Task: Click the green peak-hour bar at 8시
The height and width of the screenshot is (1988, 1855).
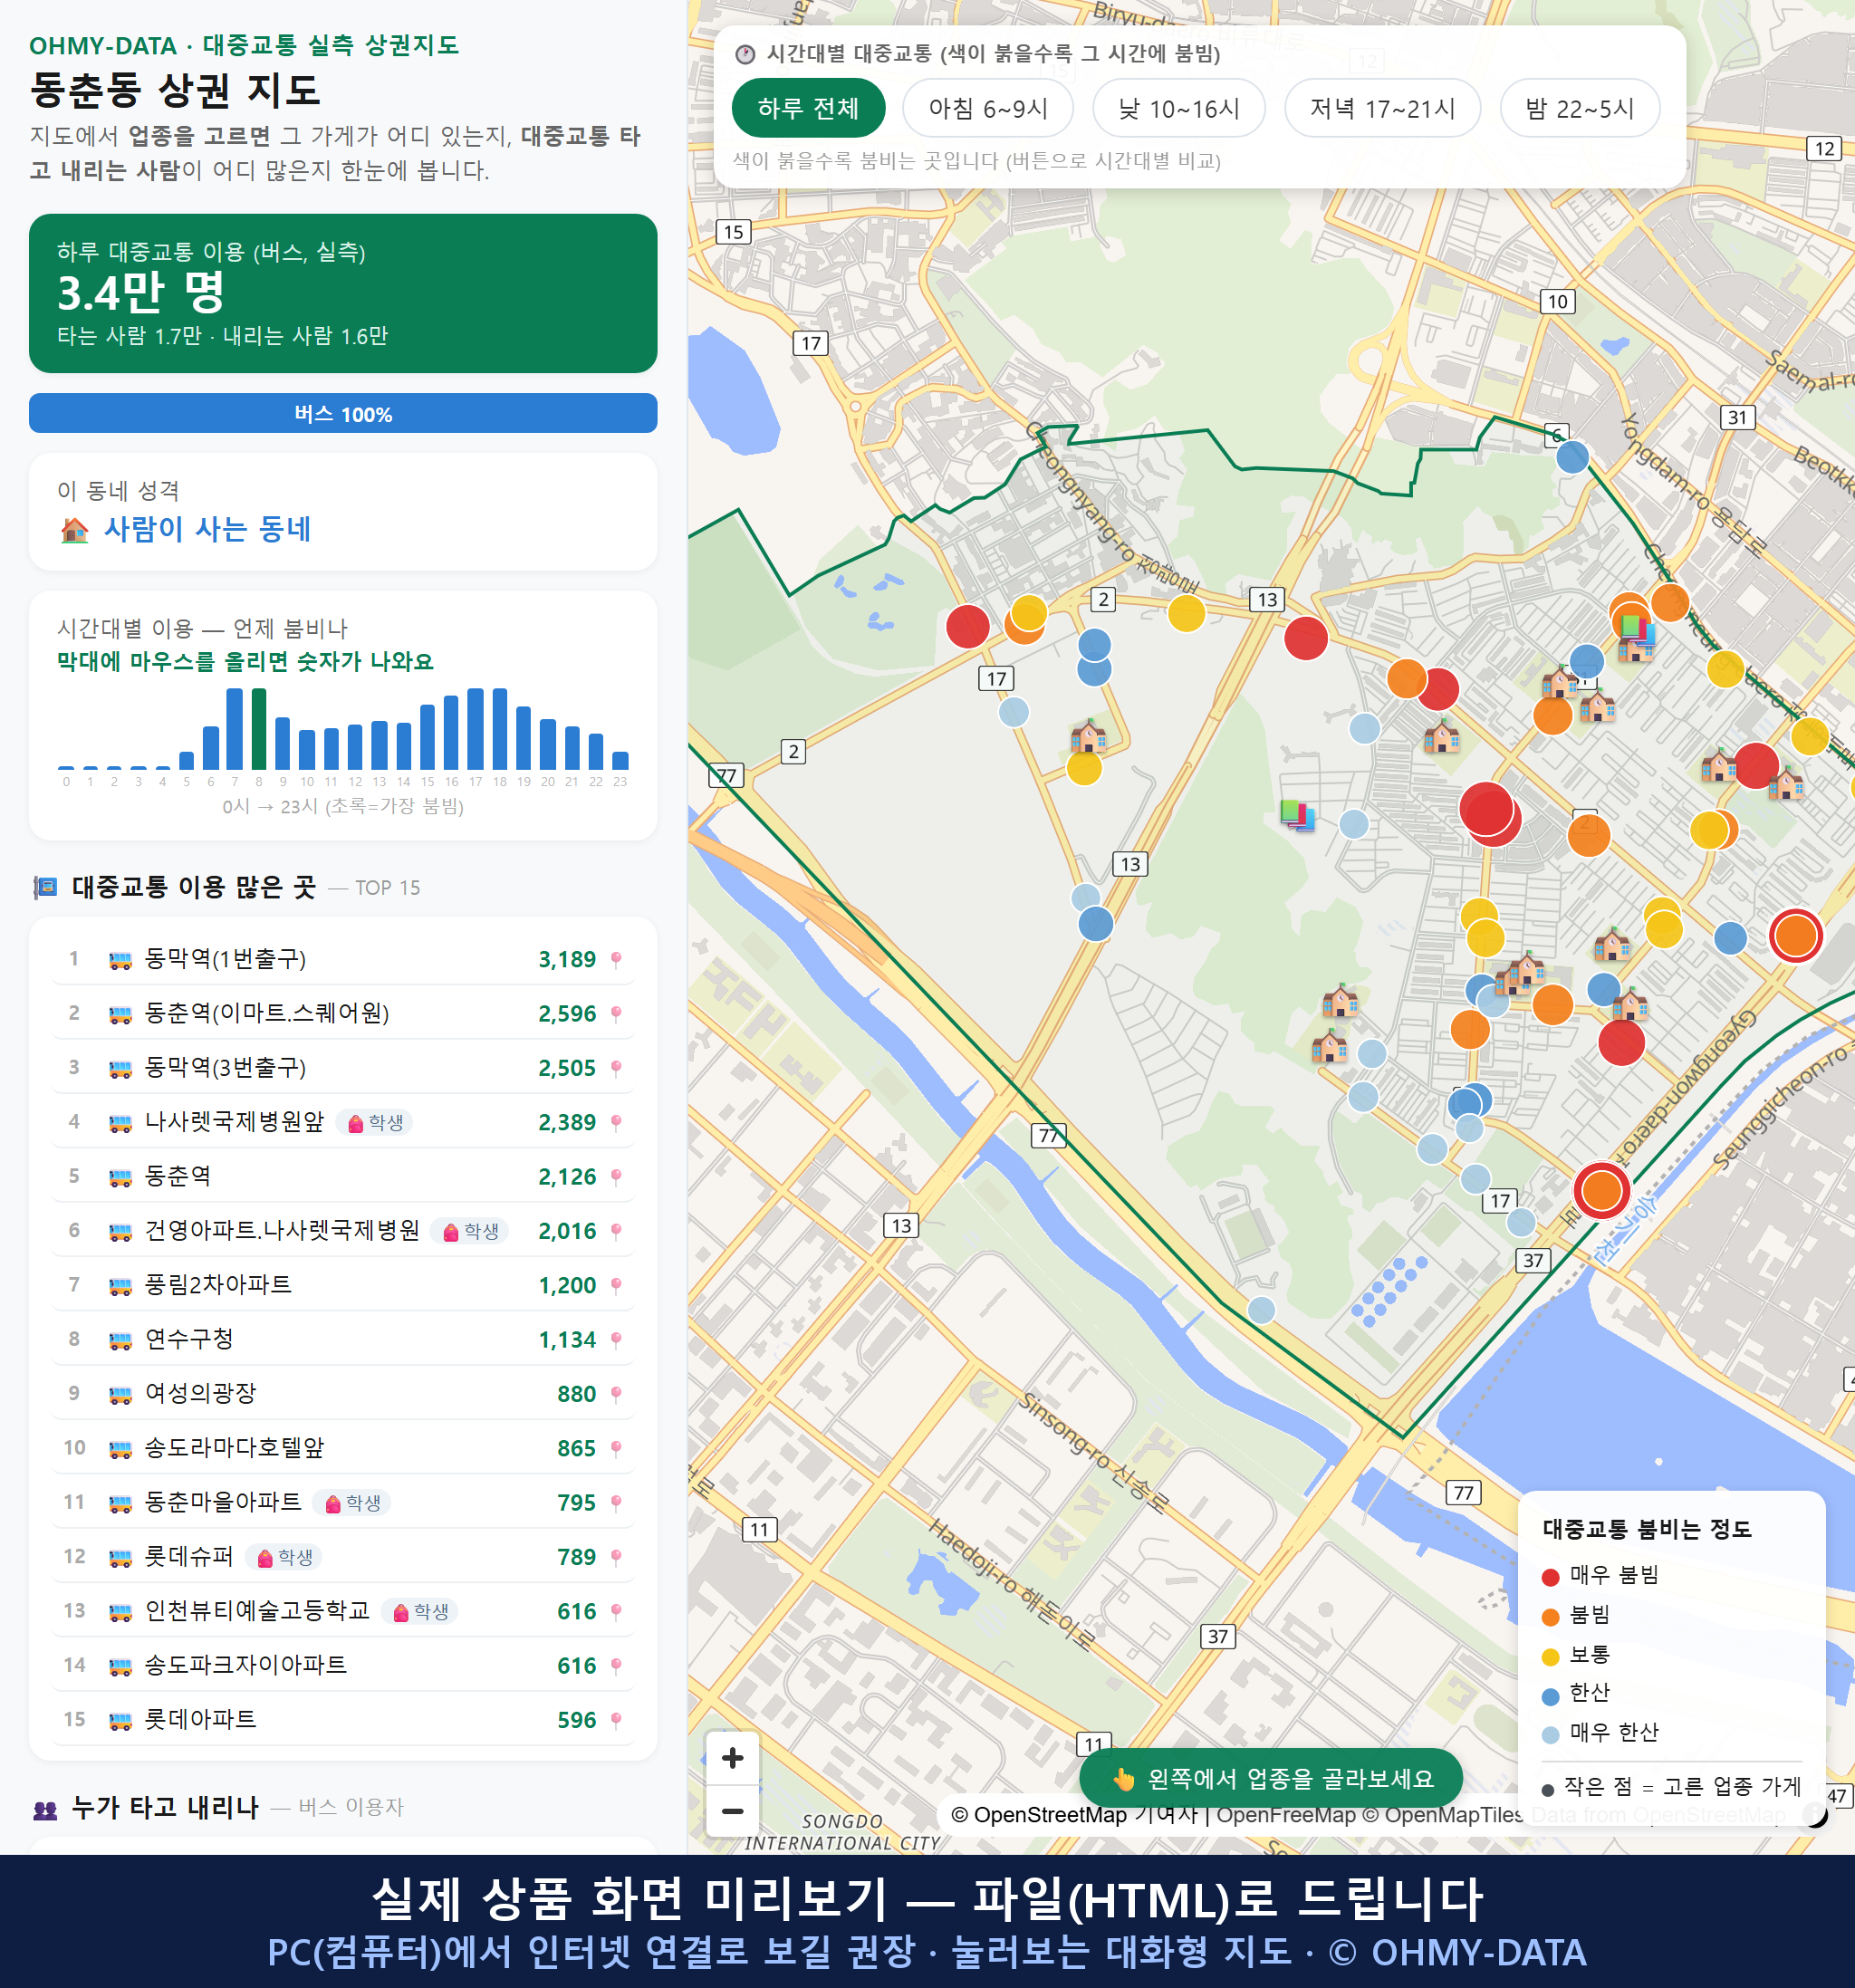Action: pyautogui.click(x=259, y=729)
